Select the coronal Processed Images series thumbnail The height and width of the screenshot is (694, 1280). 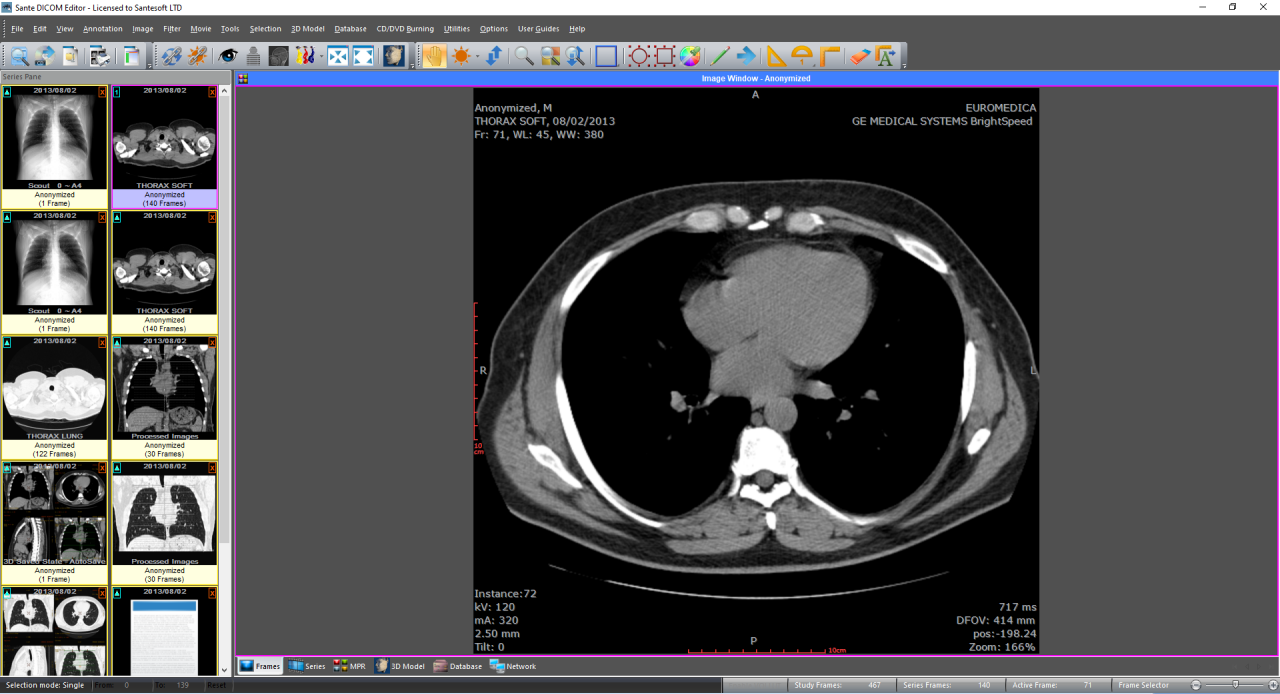164,388
